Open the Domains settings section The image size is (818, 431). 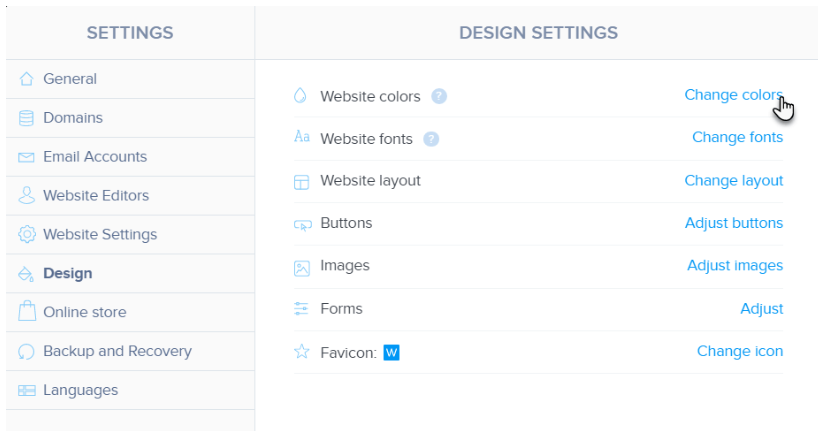click(x=130, y=118)
